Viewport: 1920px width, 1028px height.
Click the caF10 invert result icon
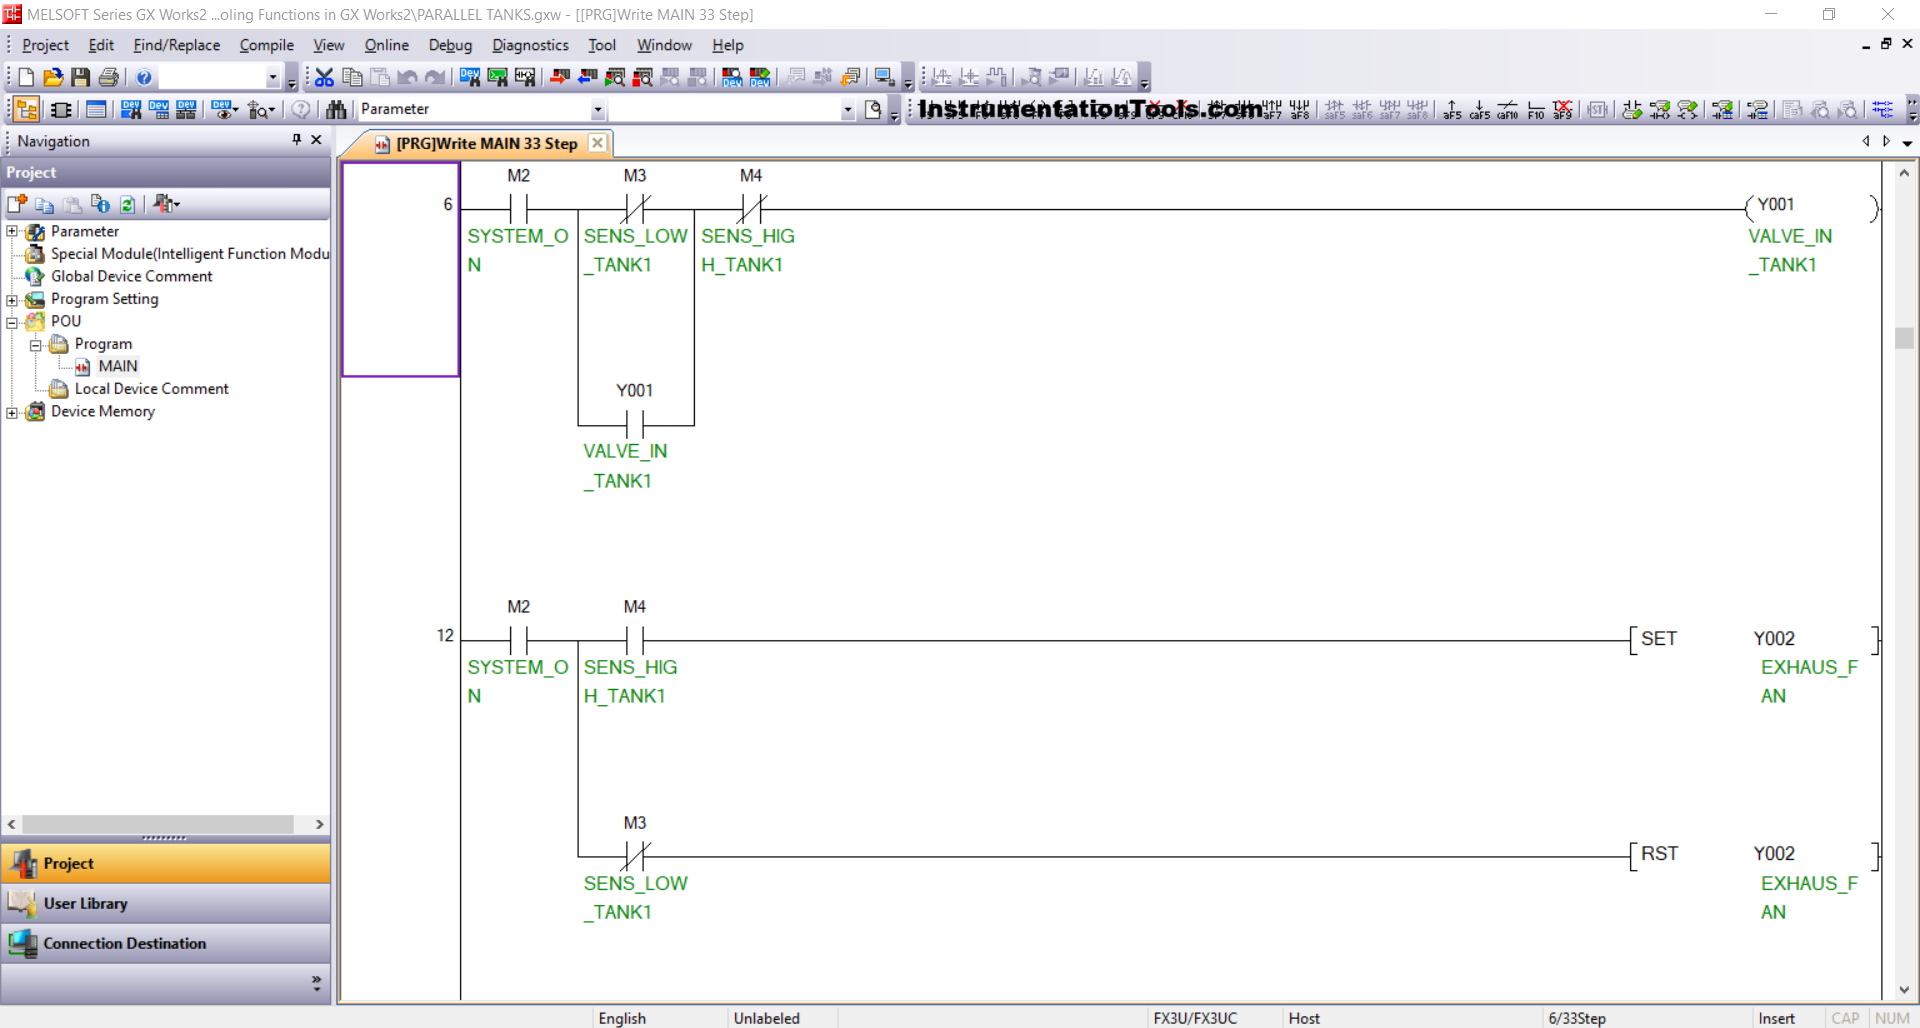click(x=1508, y=109)
